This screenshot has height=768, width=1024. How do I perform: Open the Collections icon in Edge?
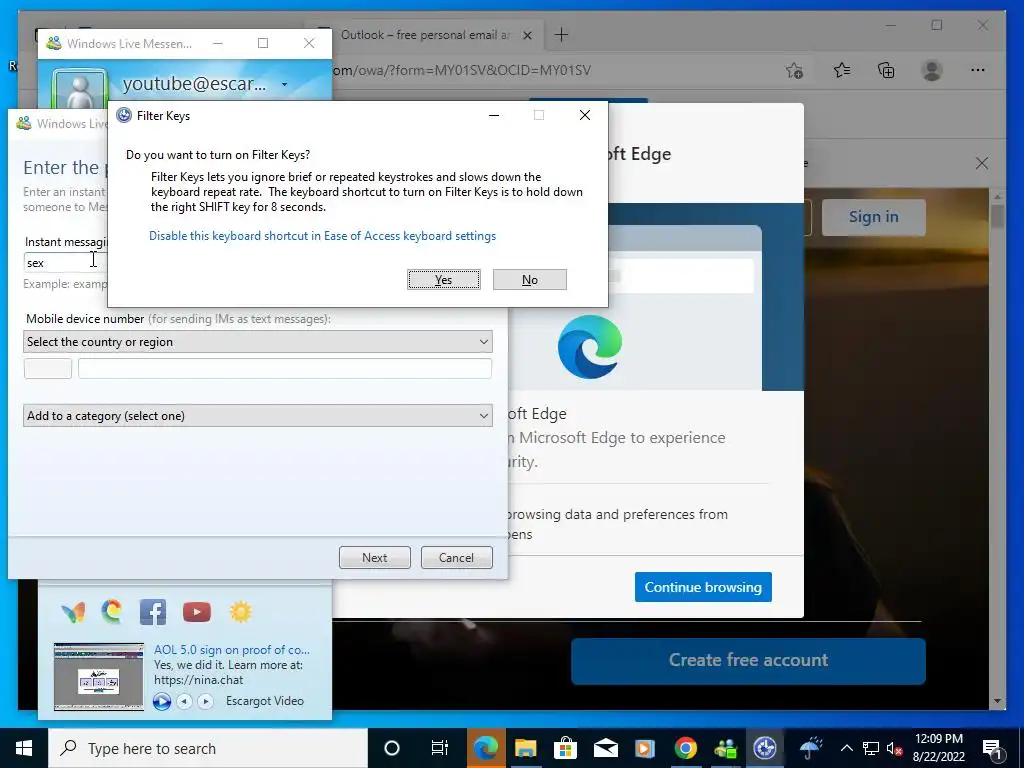(x=886, y=70)
